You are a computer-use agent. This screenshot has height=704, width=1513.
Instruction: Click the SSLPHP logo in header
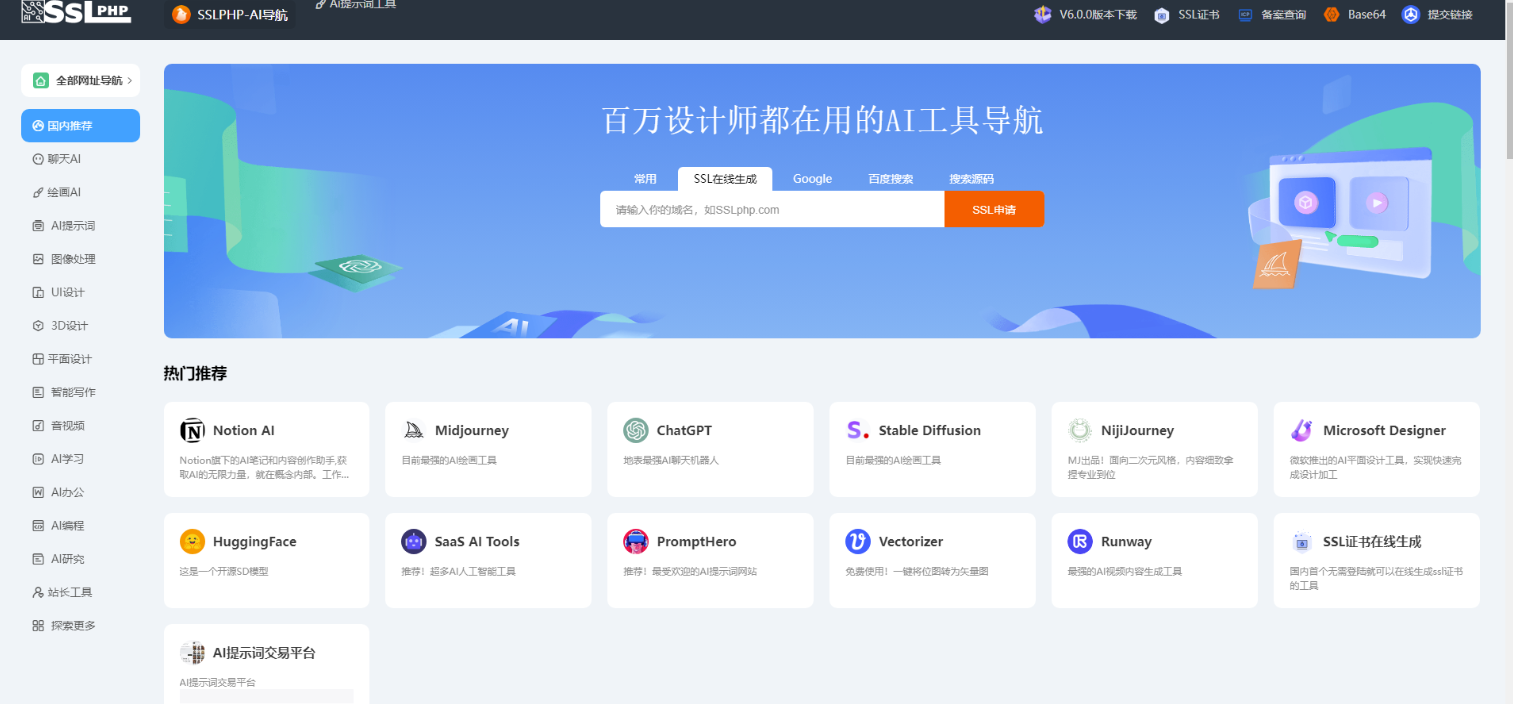pyautogui.click(x=76, y=12)
